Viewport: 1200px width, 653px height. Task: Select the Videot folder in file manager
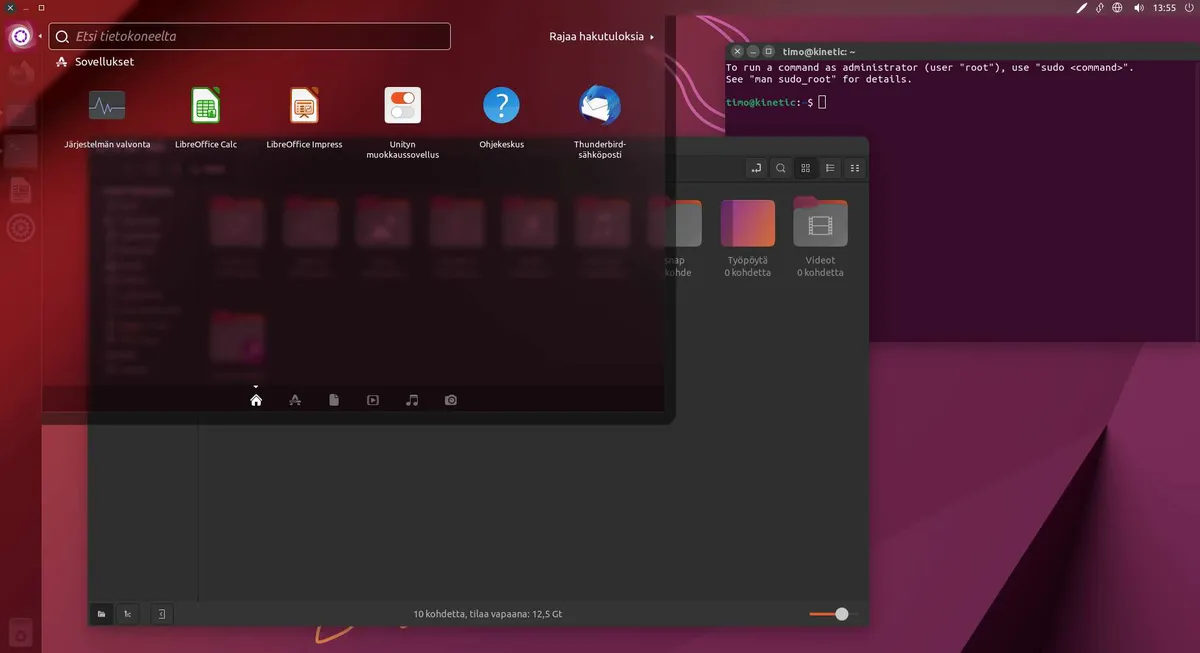pos(820,238)
